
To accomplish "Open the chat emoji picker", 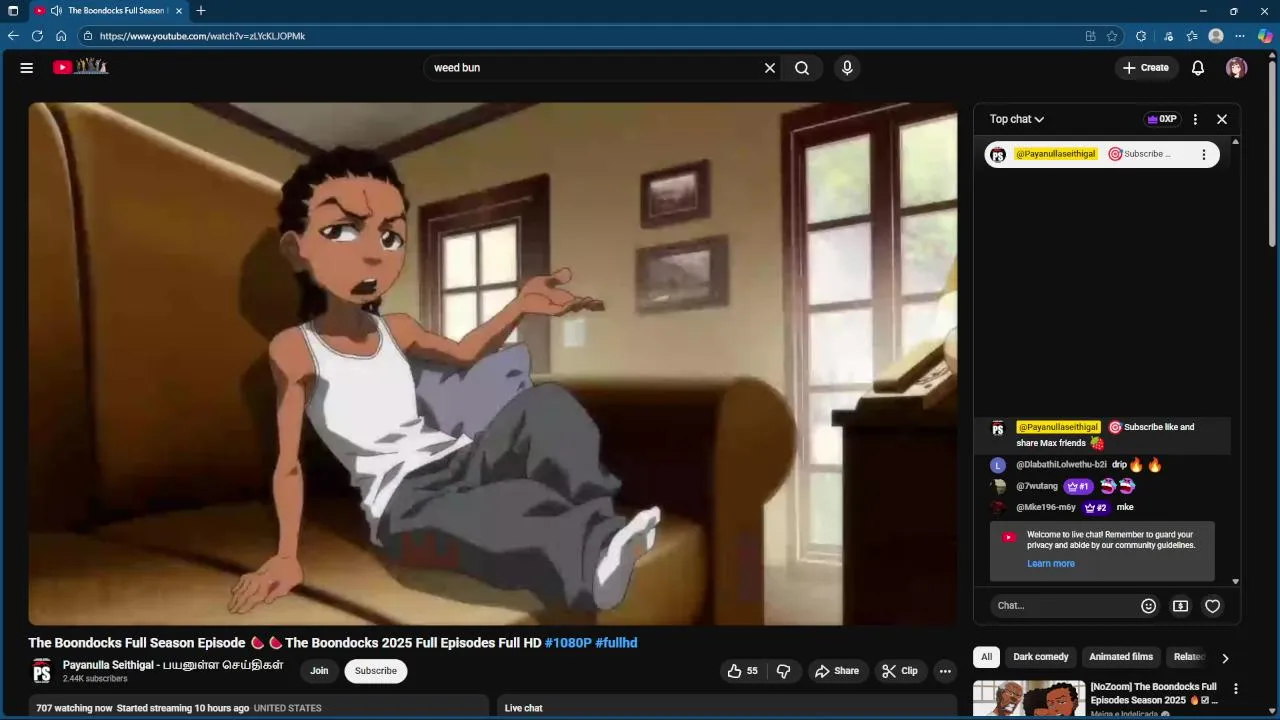I will (x=1149, y=606).
